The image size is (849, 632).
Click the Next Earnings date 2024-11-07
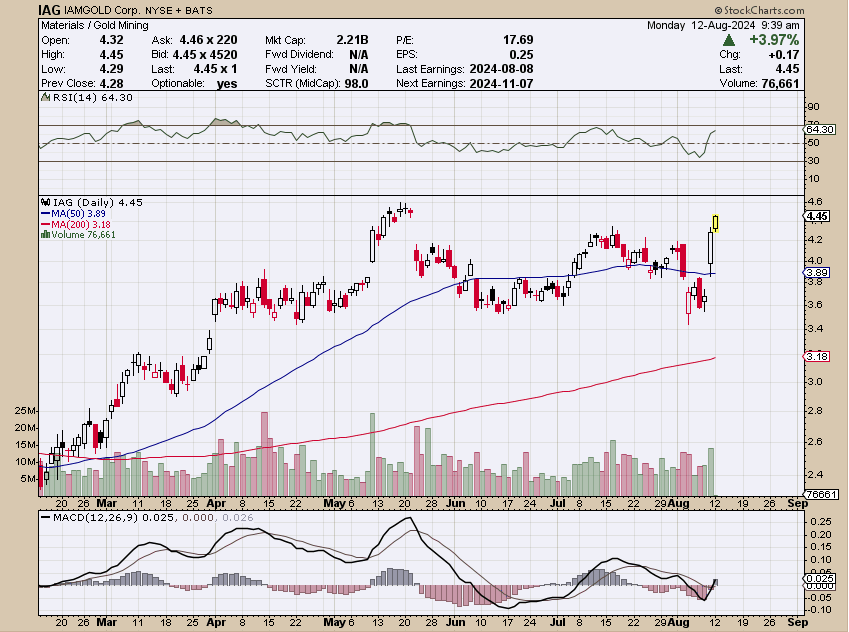[x=501, y=83]
